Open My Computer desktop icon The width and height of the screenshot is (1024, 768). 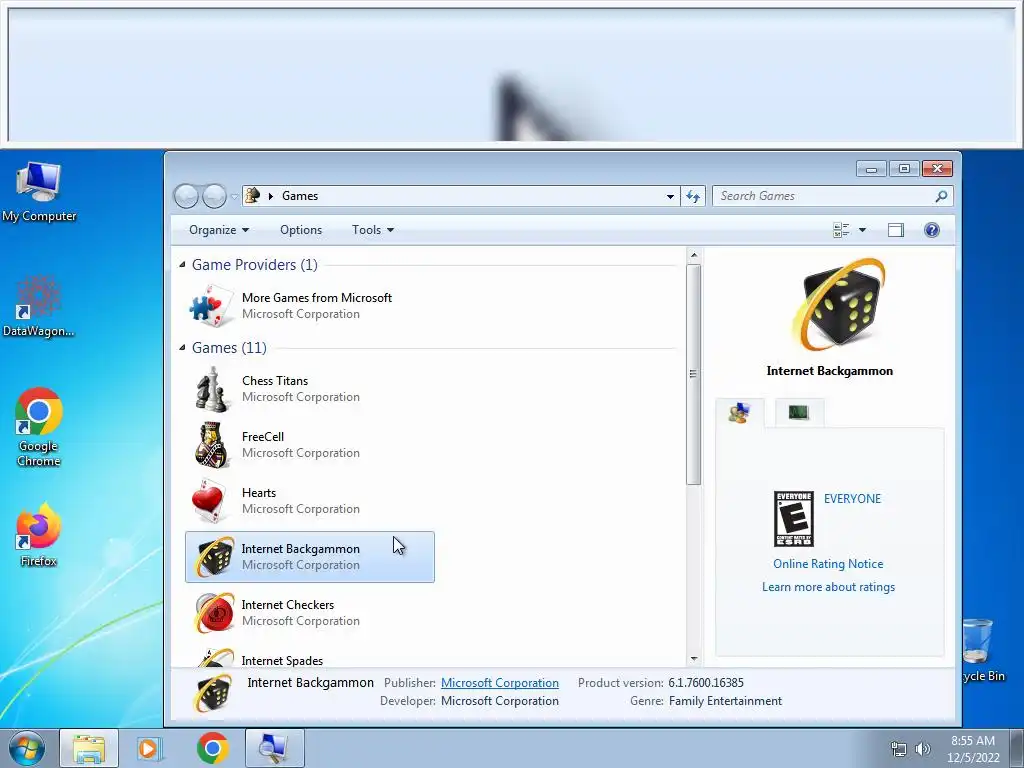pos(39,191)
